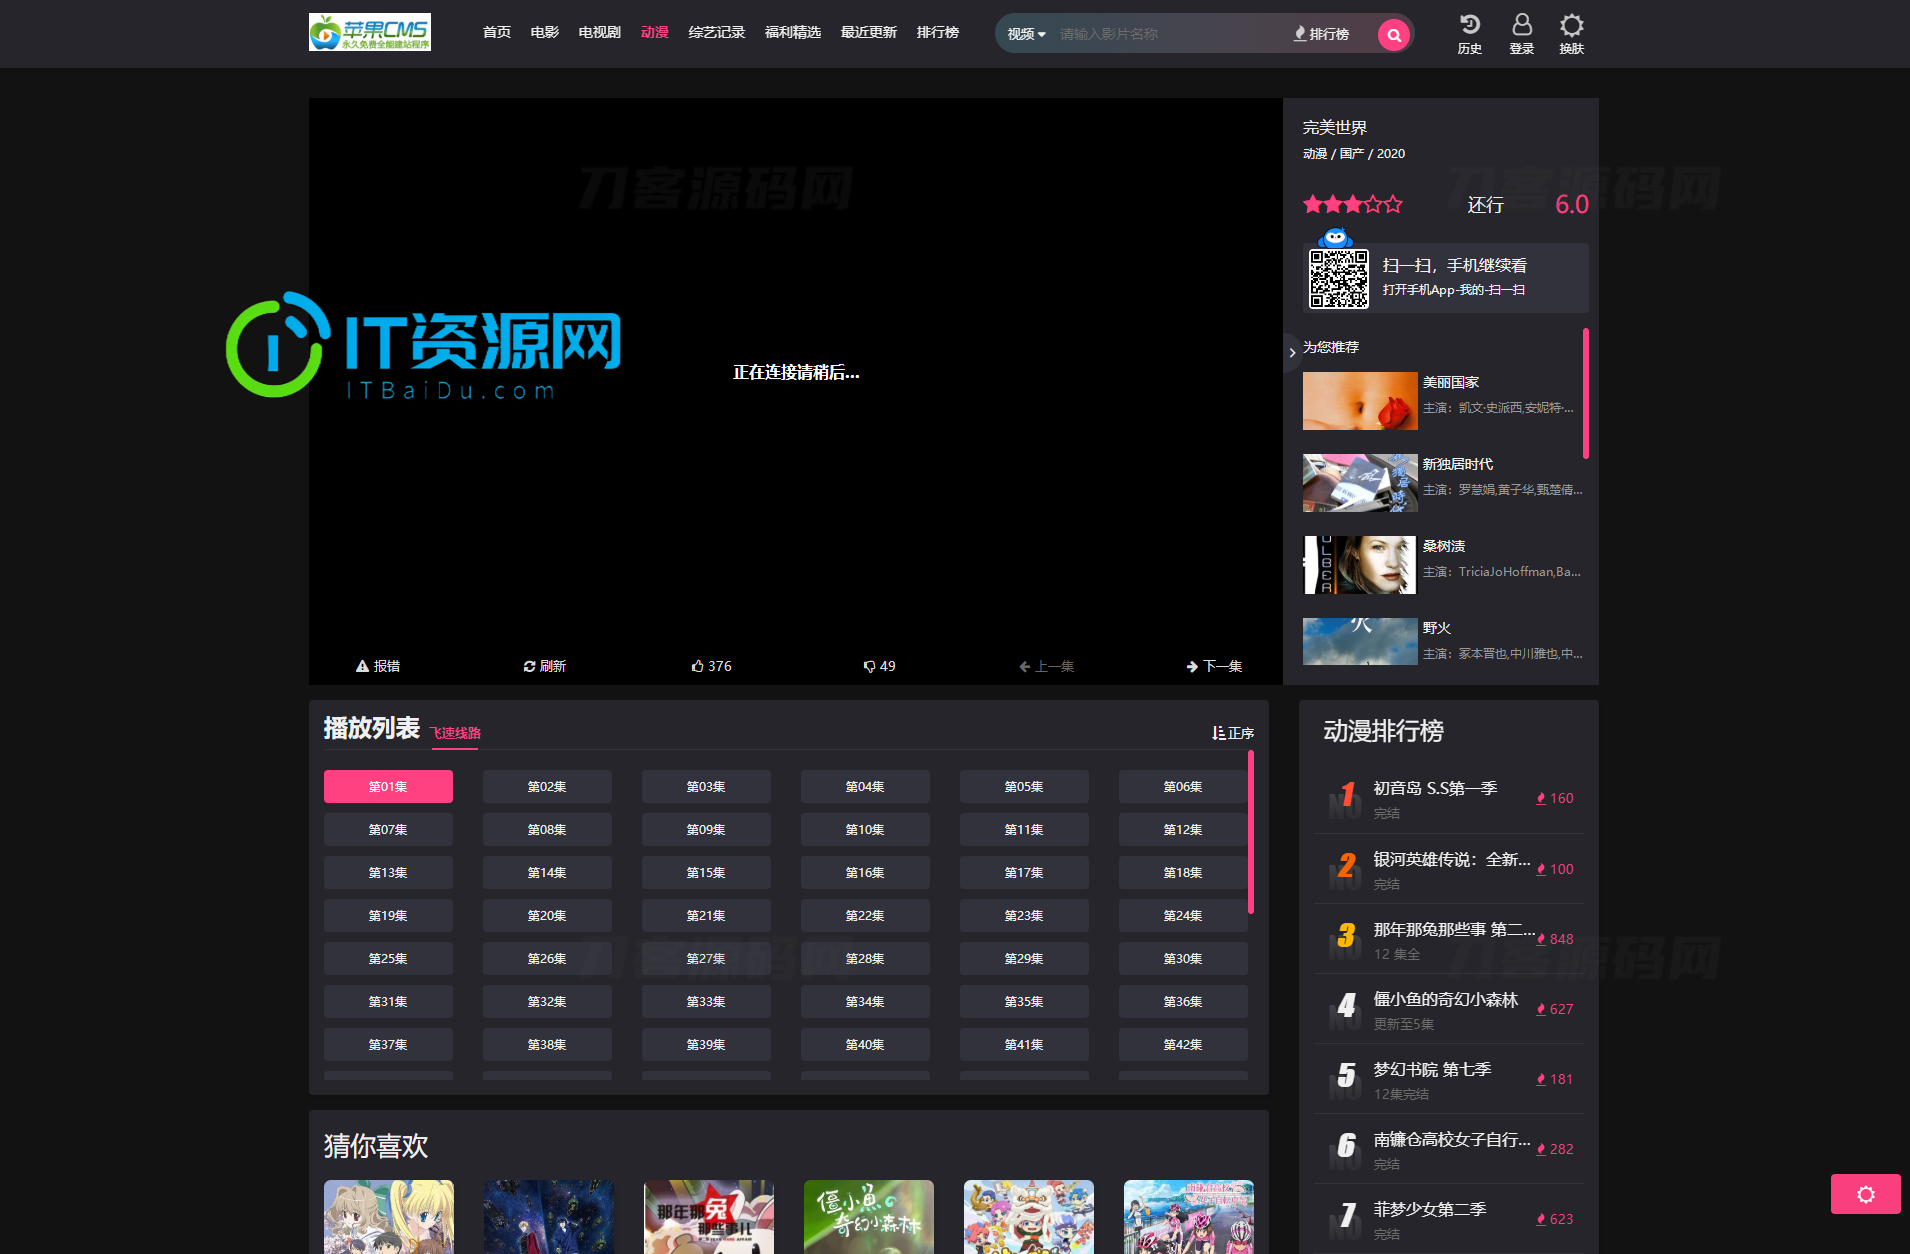Viewport: 1910px width, 1254px height.
Task: Click the 国产 region link
Action: click(x=1352, y=154)
